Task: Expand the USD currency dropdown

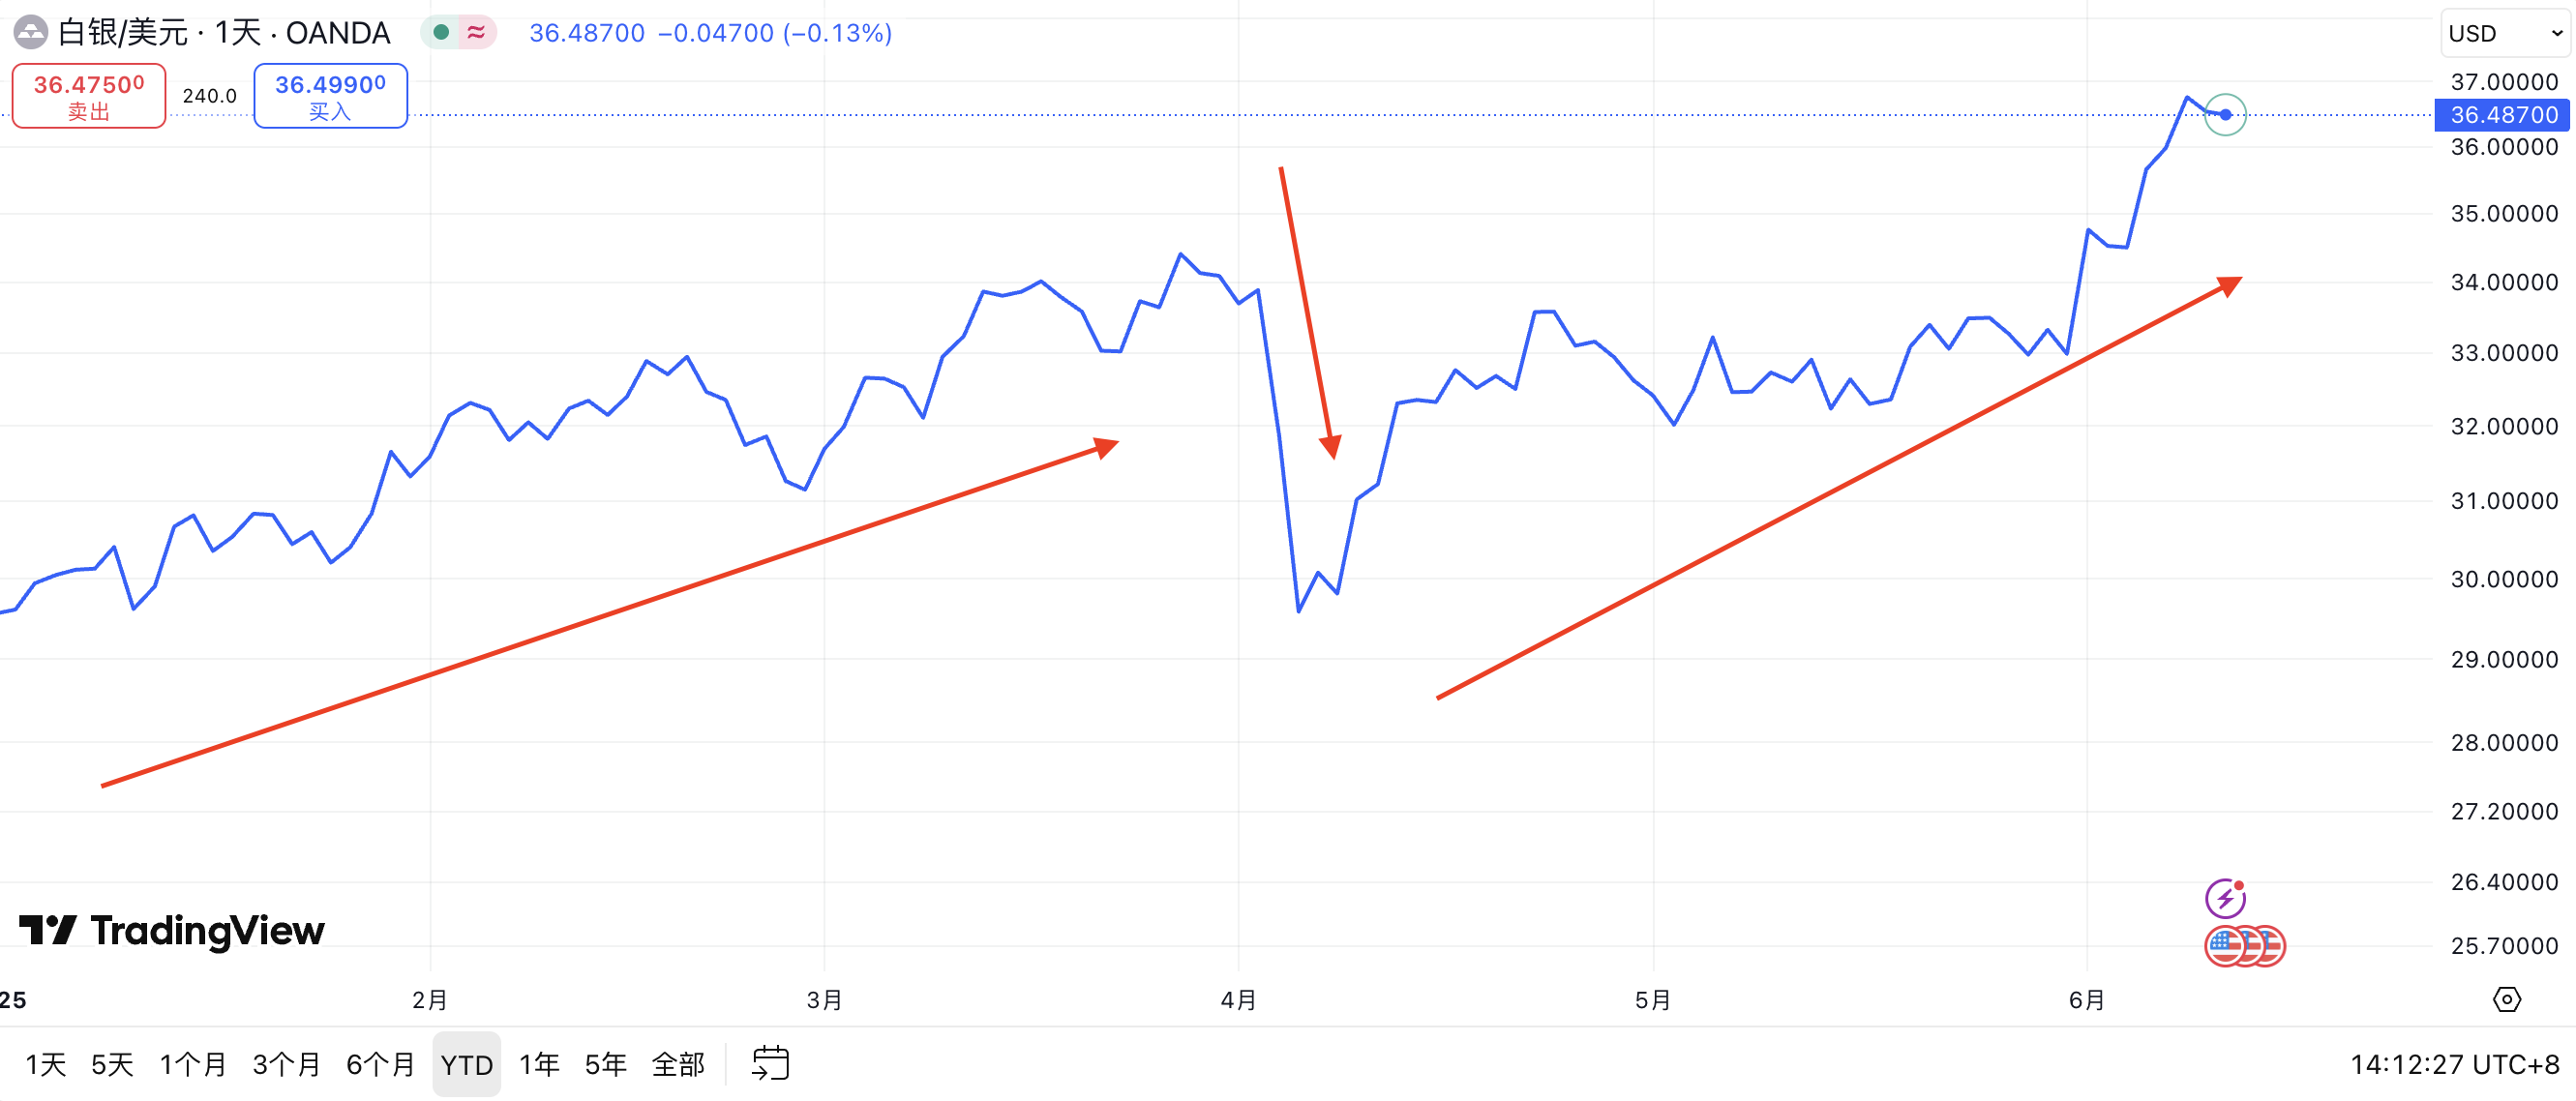Action: click(2505, 33)
